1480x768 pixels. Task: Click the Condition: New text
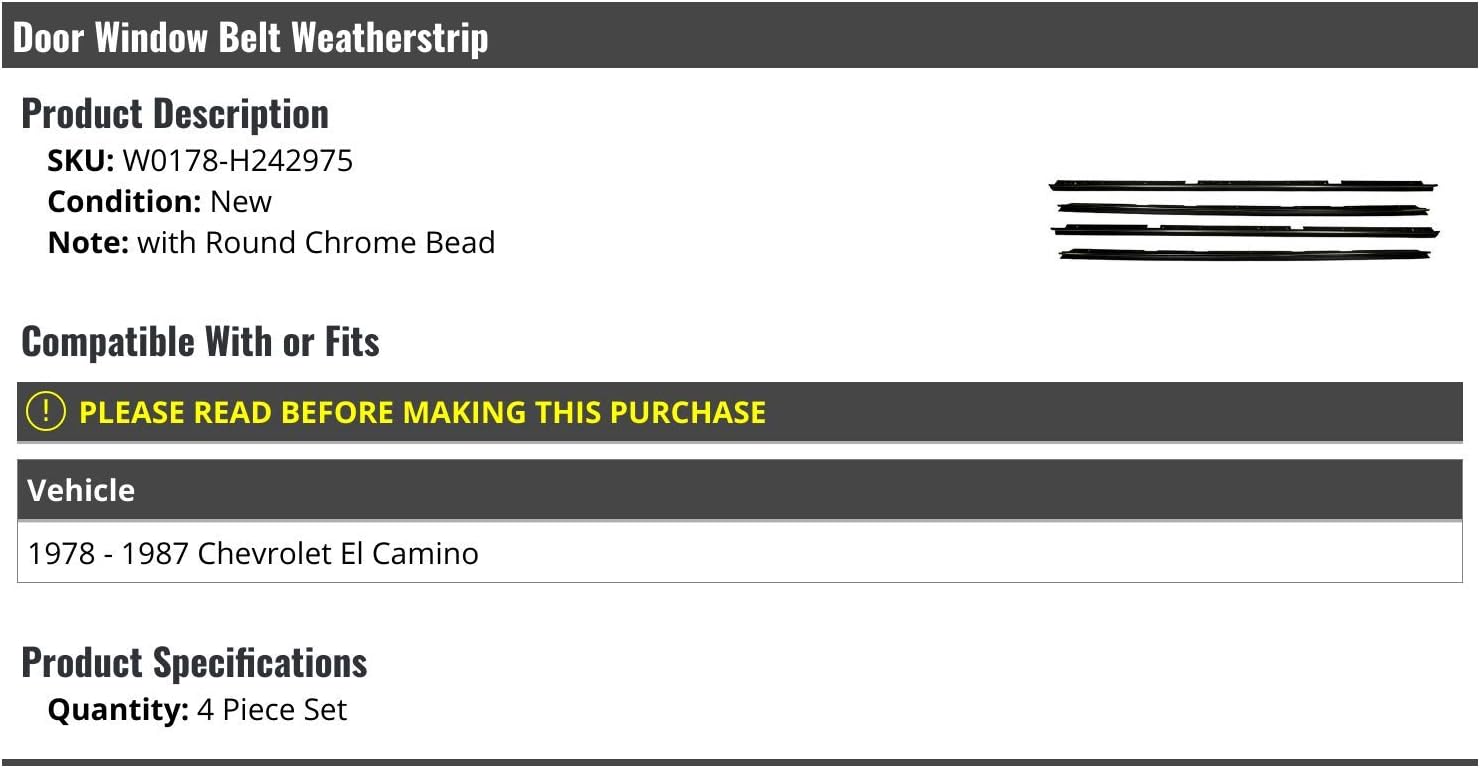[159, 201]
